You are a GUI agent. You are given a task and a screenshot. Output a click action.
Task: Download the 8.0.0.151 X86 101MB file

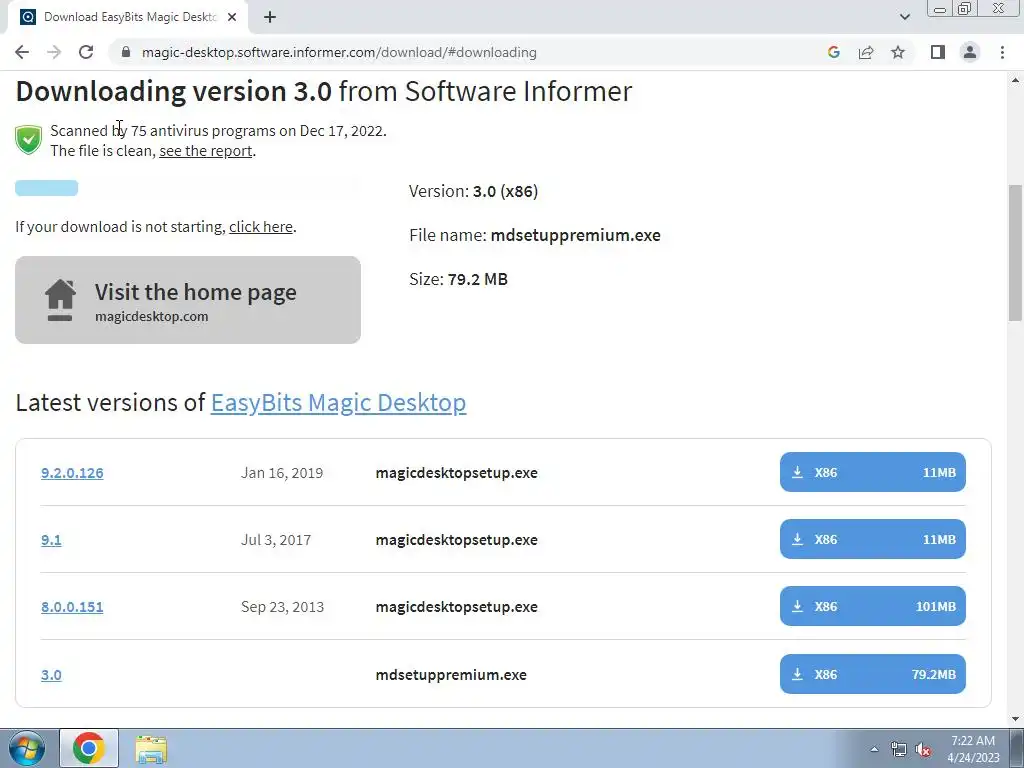tap(872, 606)
